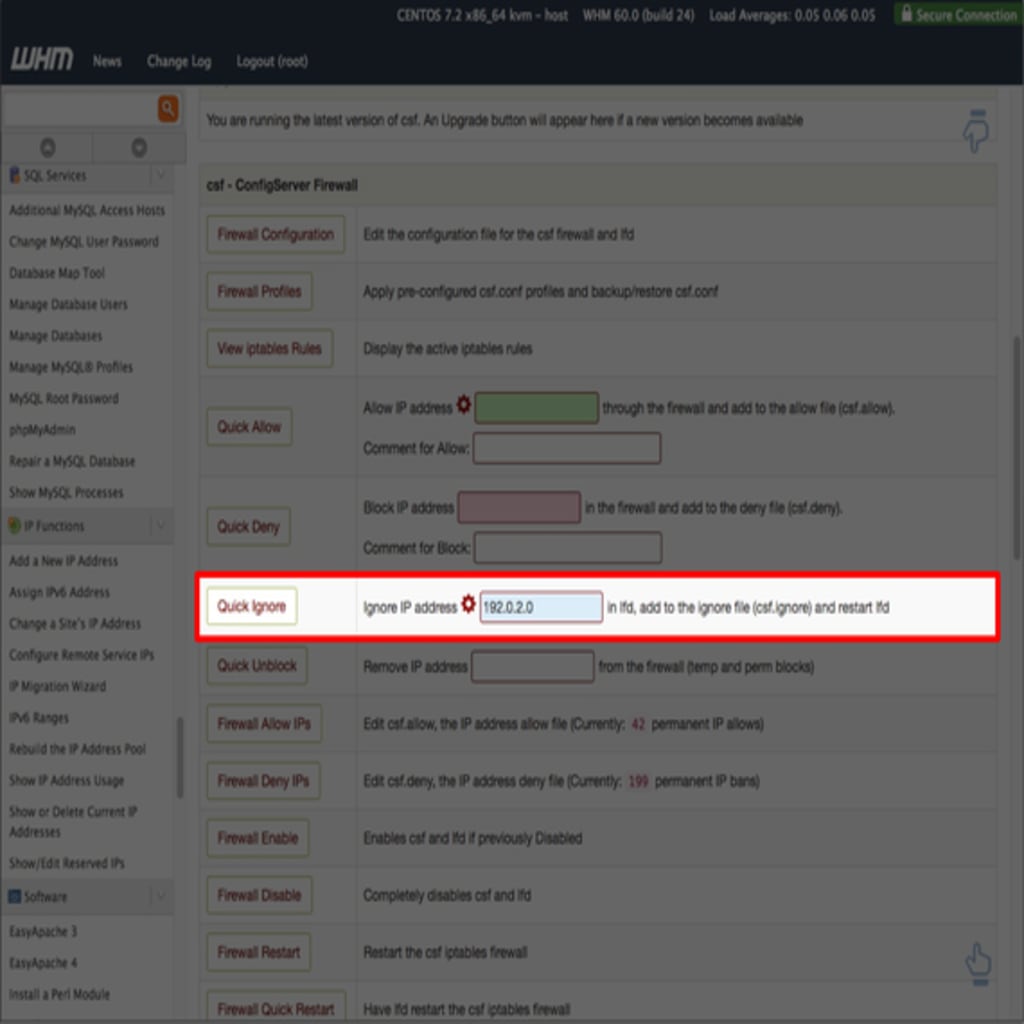Image resolution: width=1024 pixels, height=1024 pixels.
Task: Click the Firewall Deny IPs button
Action: pos(263,780)
